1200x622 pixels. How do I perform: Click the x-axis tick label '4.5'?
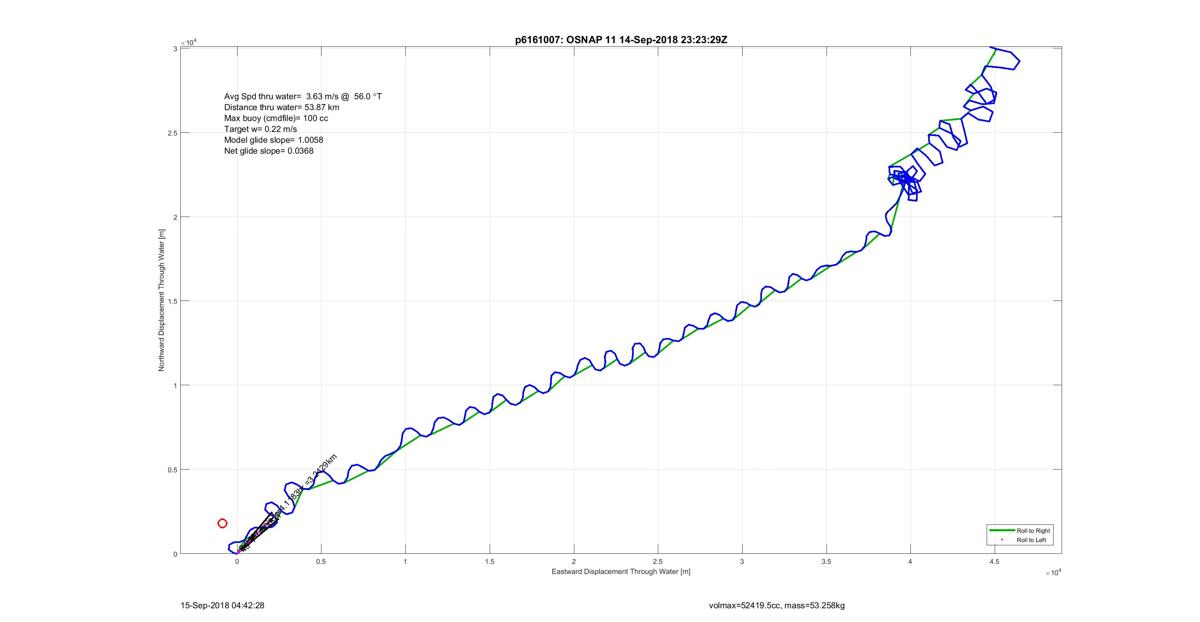point(994,562)
